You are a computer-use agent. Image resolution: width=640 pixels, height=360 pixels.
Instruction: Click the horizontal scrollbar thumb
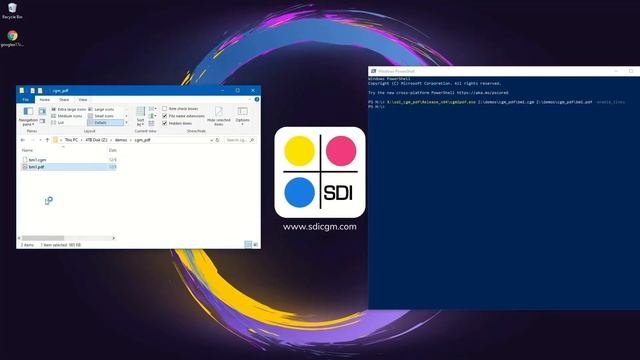coord(43,238)
